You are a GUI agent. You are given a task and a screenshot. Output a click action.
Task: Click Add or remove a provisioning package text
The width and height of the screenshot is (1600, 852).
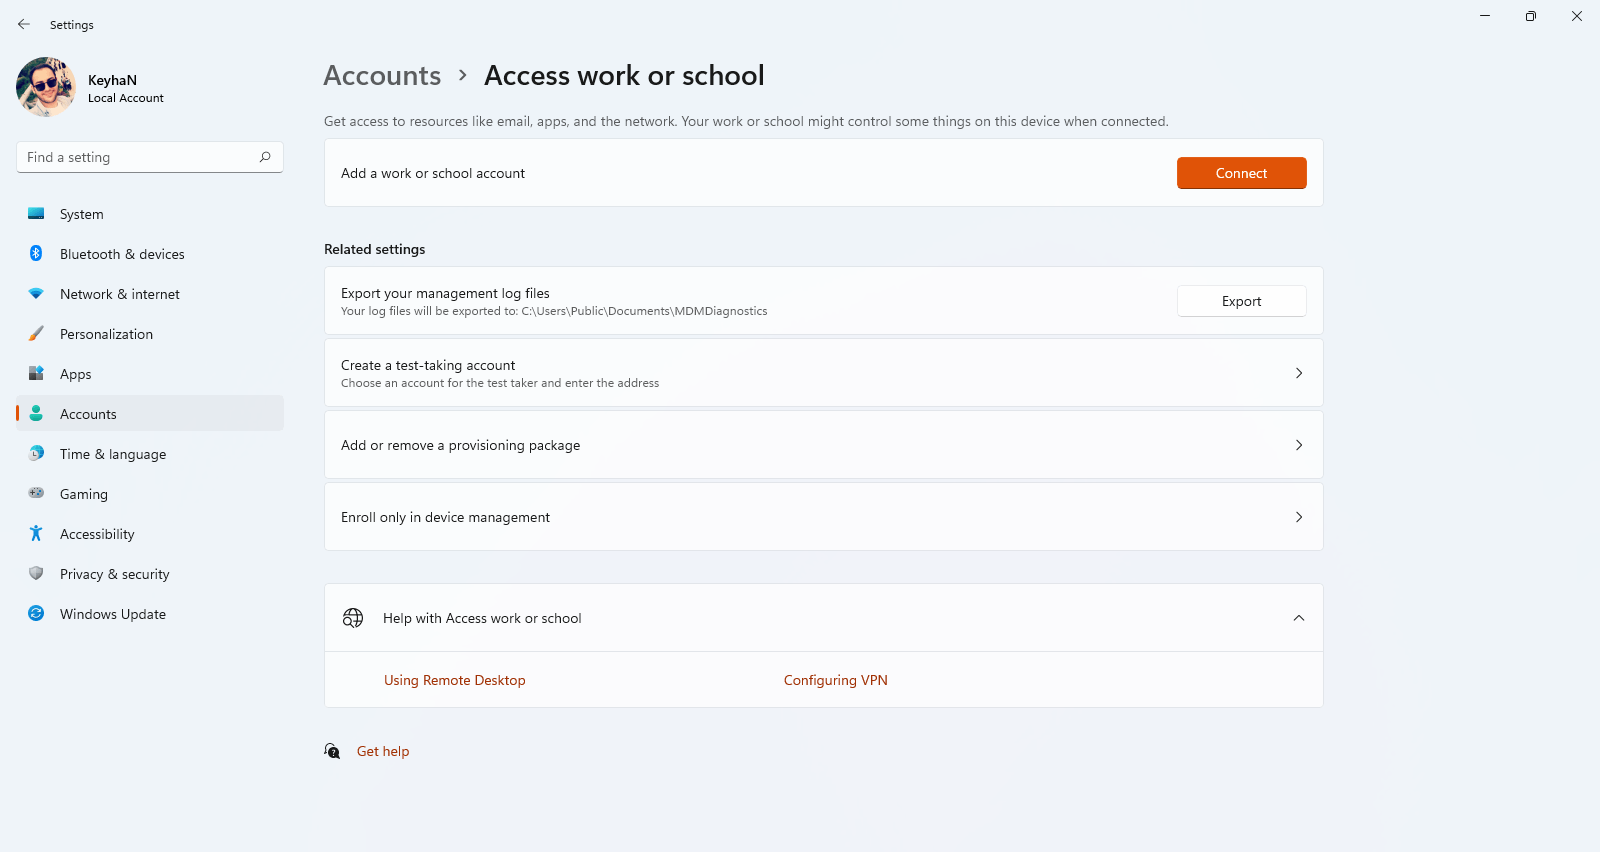(x=460, y=445)
